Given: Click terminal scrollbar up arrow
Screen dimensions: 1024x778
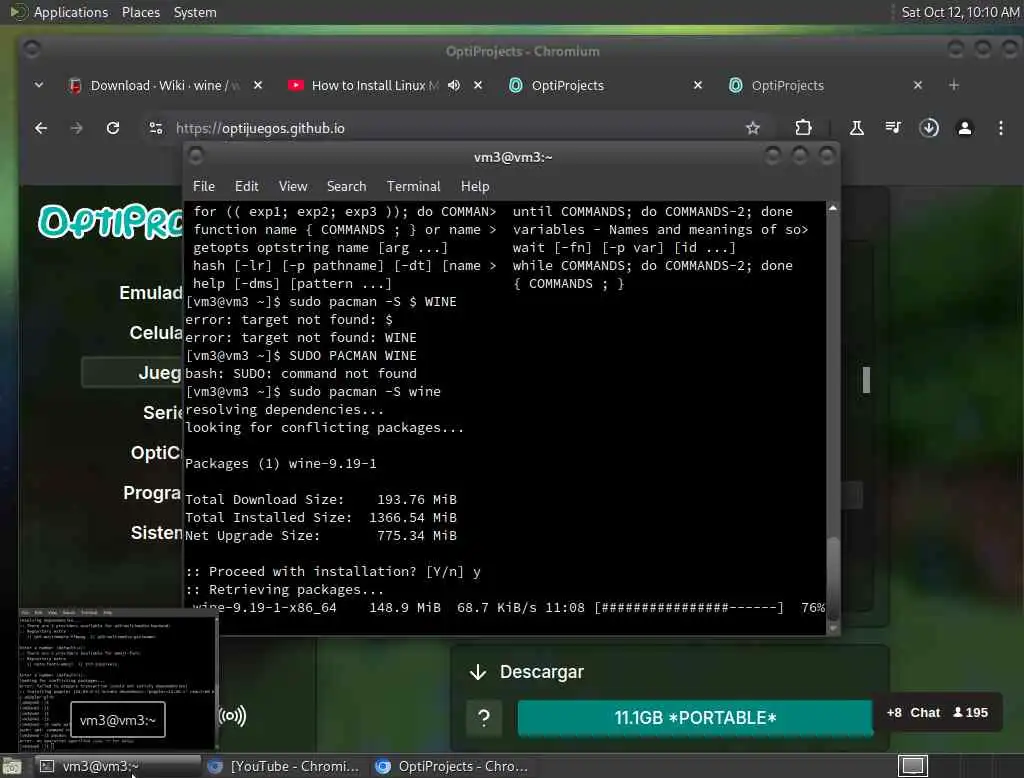Looking at the screenshot, I should (833, 208).
